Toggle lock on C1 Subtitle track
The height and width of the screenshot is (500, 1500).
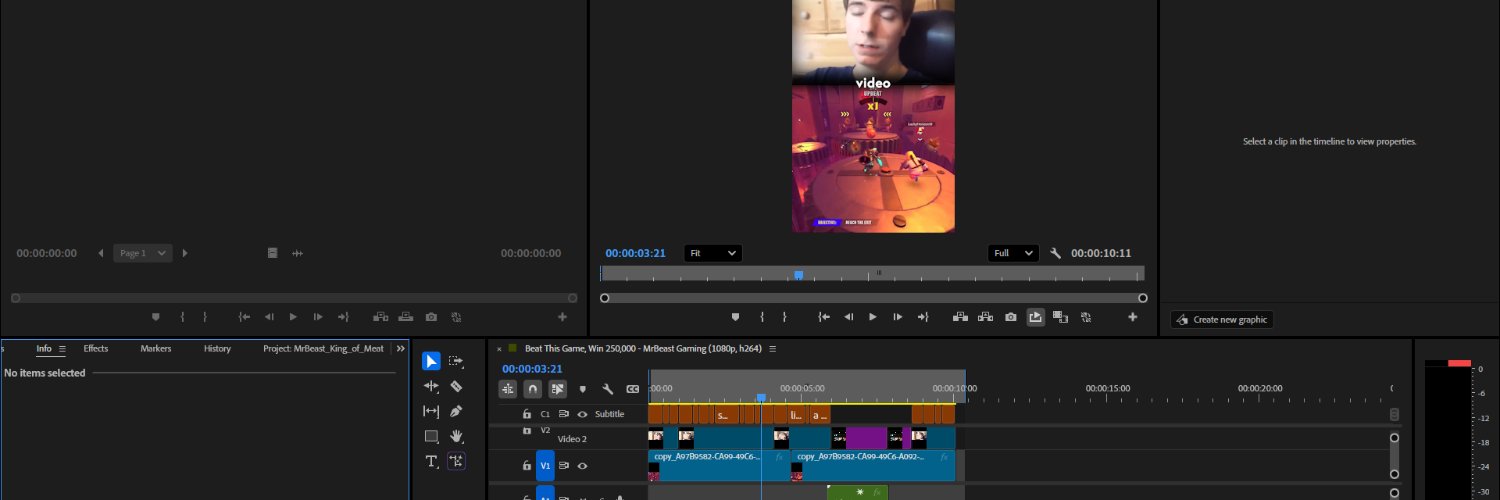[x=527, y=414]
